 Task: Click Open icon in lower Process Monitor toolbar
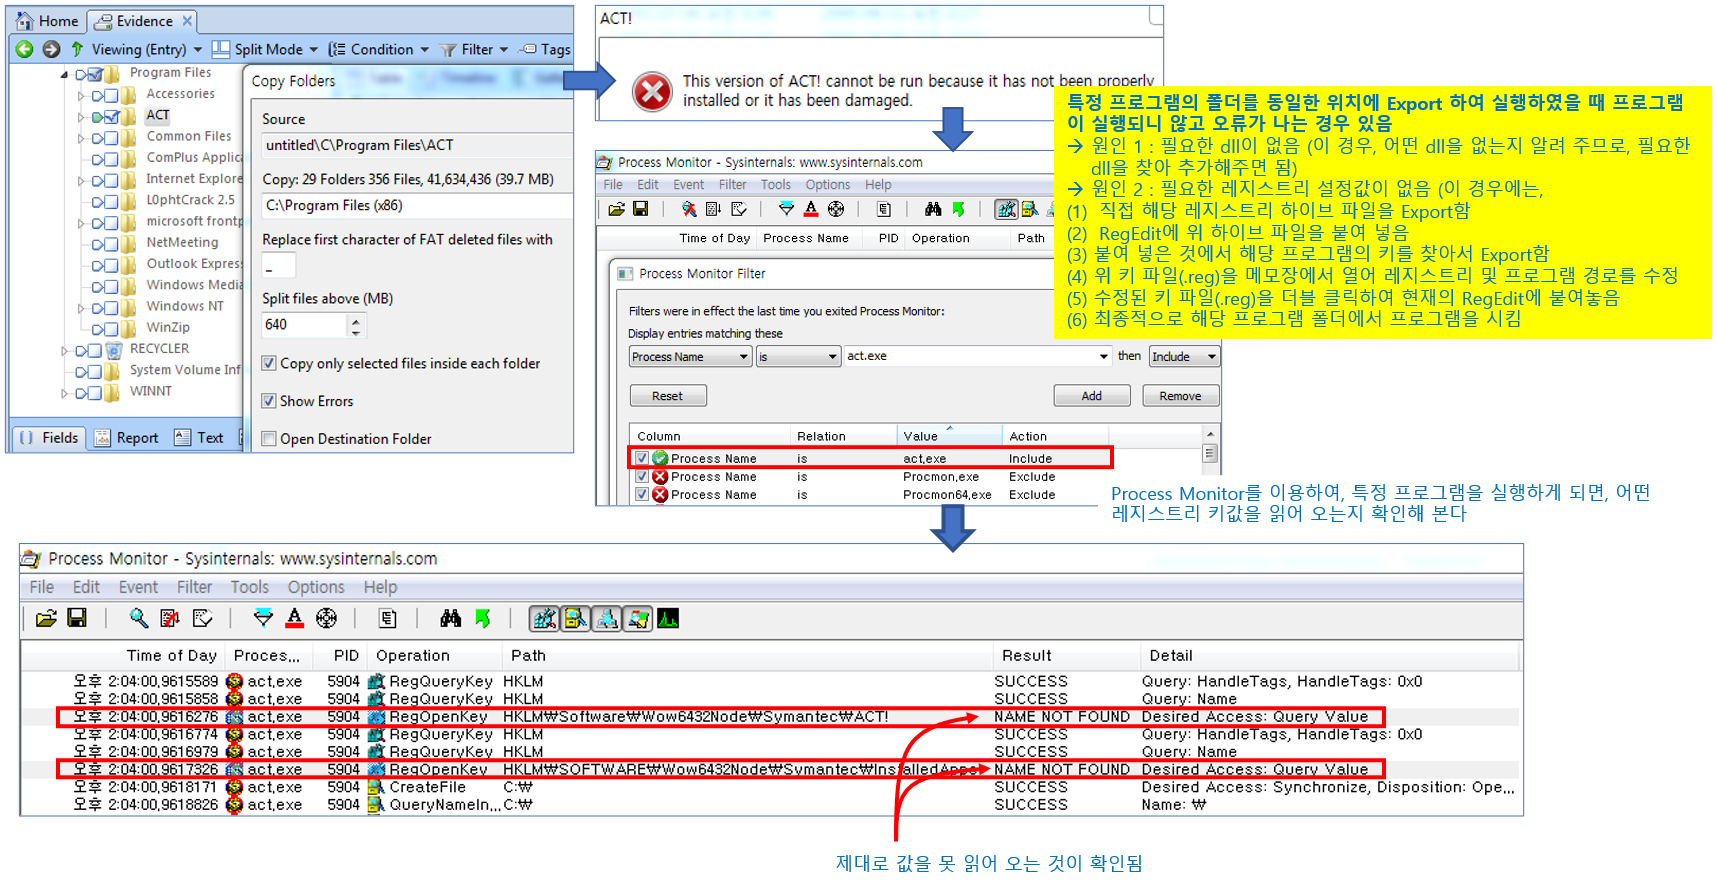[46, 619]
